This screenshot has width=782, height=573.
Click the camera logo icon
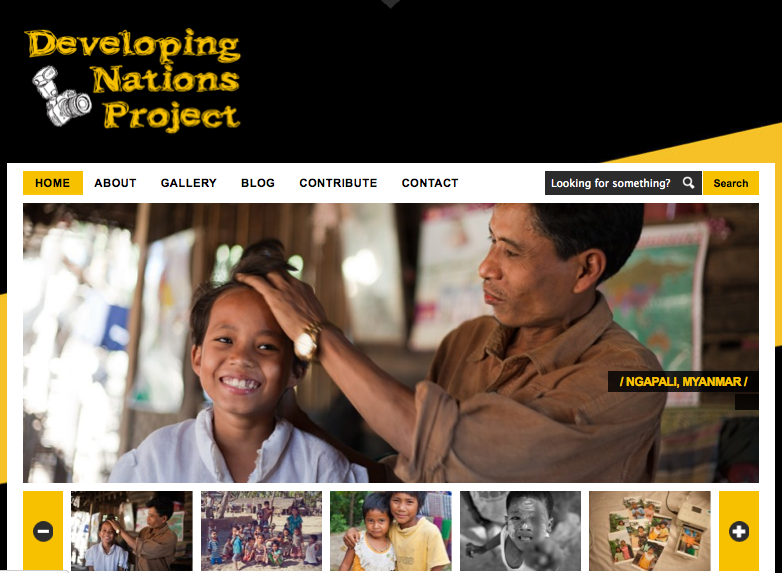(x=62, y=96)
